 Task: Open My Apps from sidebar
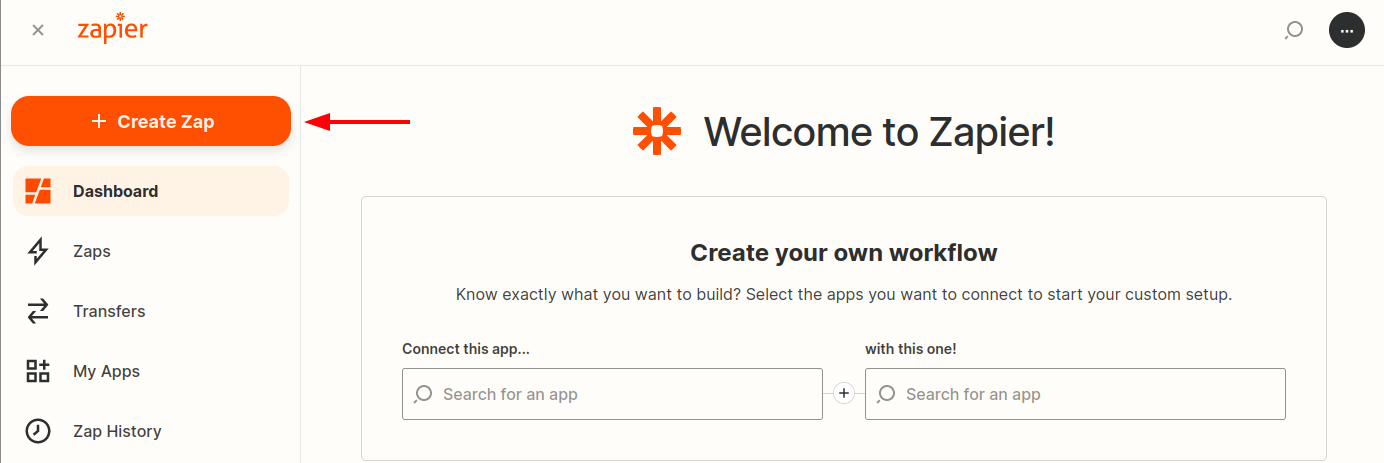click(106, 371)
